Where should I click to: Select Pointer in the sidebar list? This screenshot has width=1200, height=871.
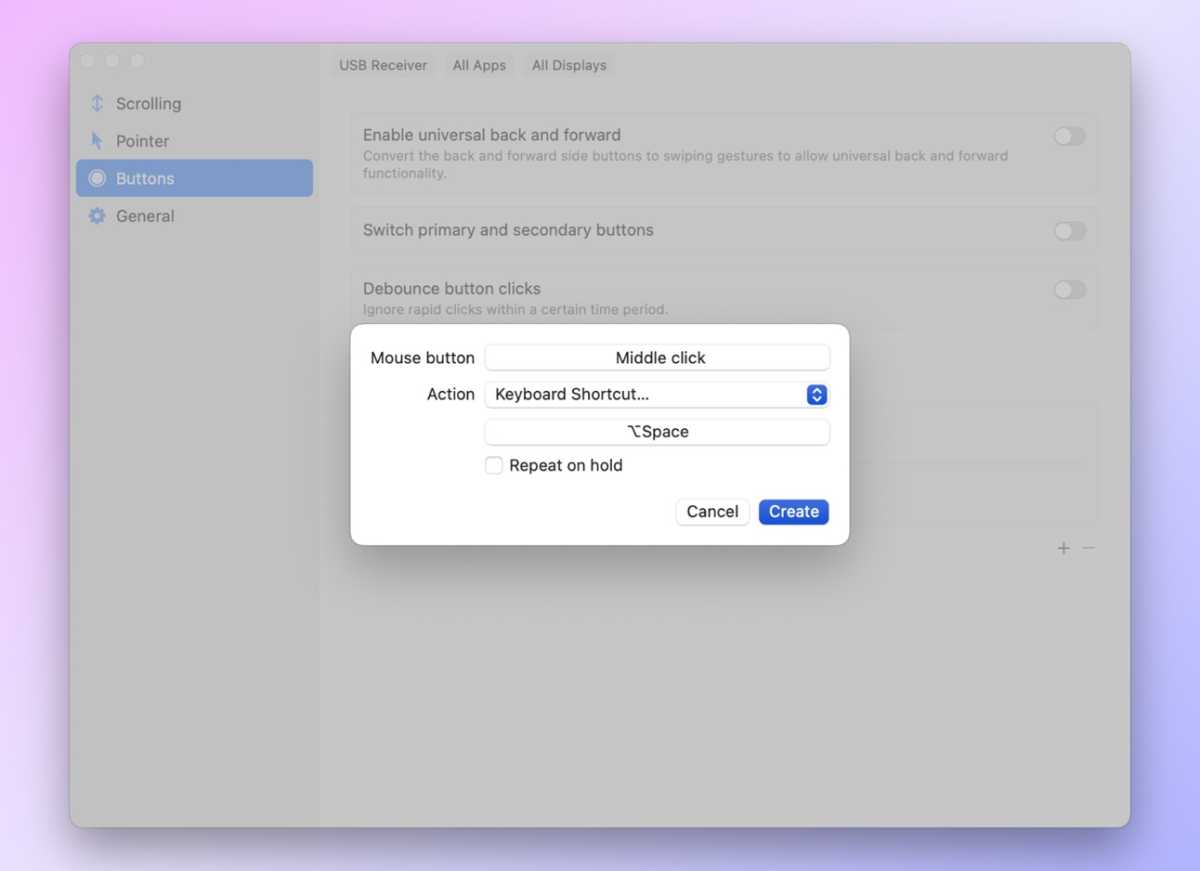[x=140, y=141]
